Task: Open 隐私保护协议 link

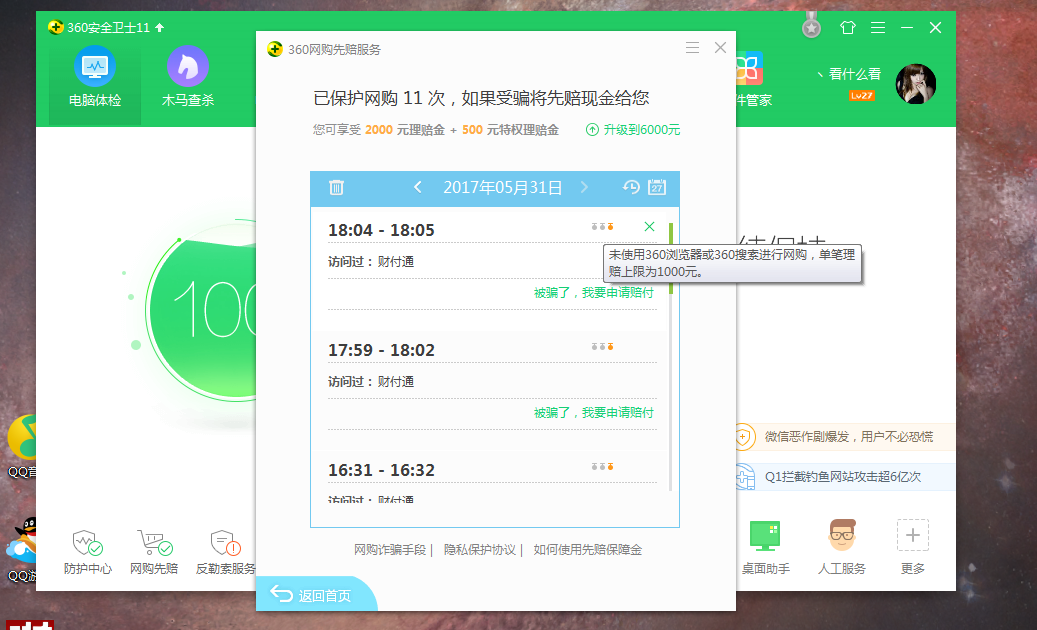Action: (x=479, y=549)
